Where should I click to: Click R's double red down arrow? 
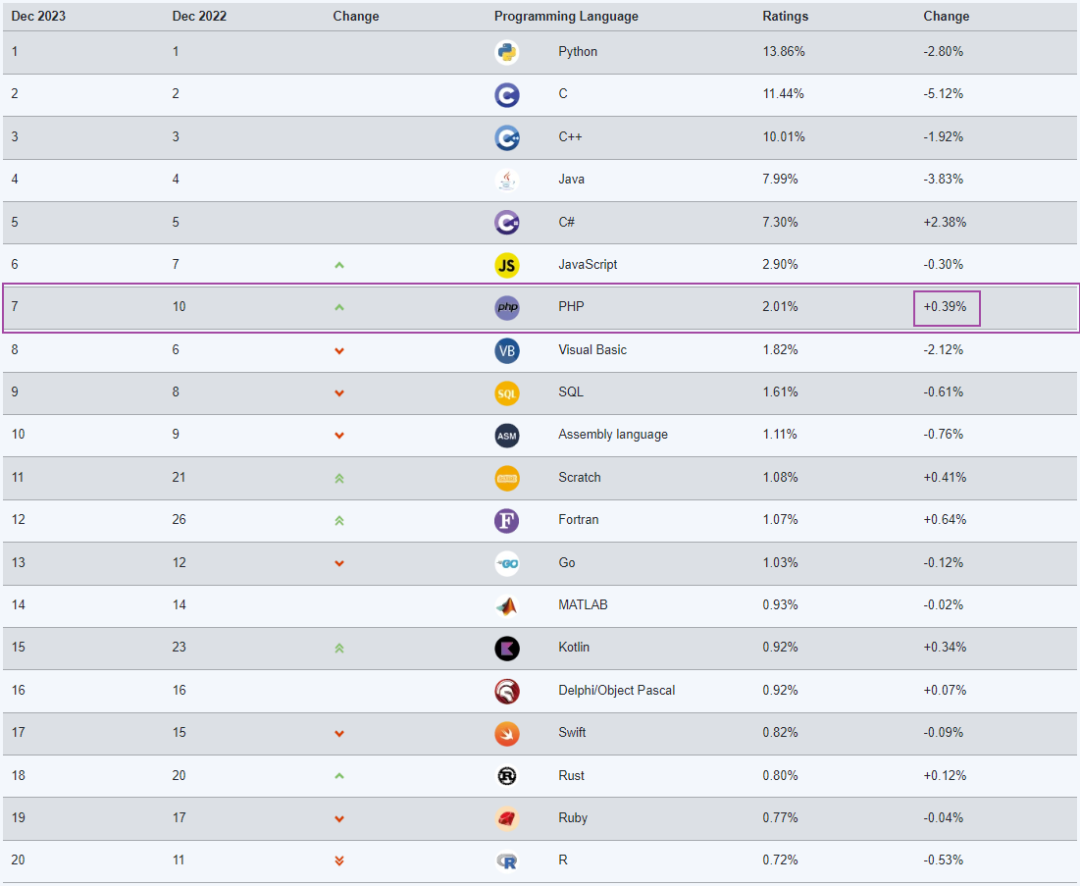pyautogui.click(x=339, y=861)
